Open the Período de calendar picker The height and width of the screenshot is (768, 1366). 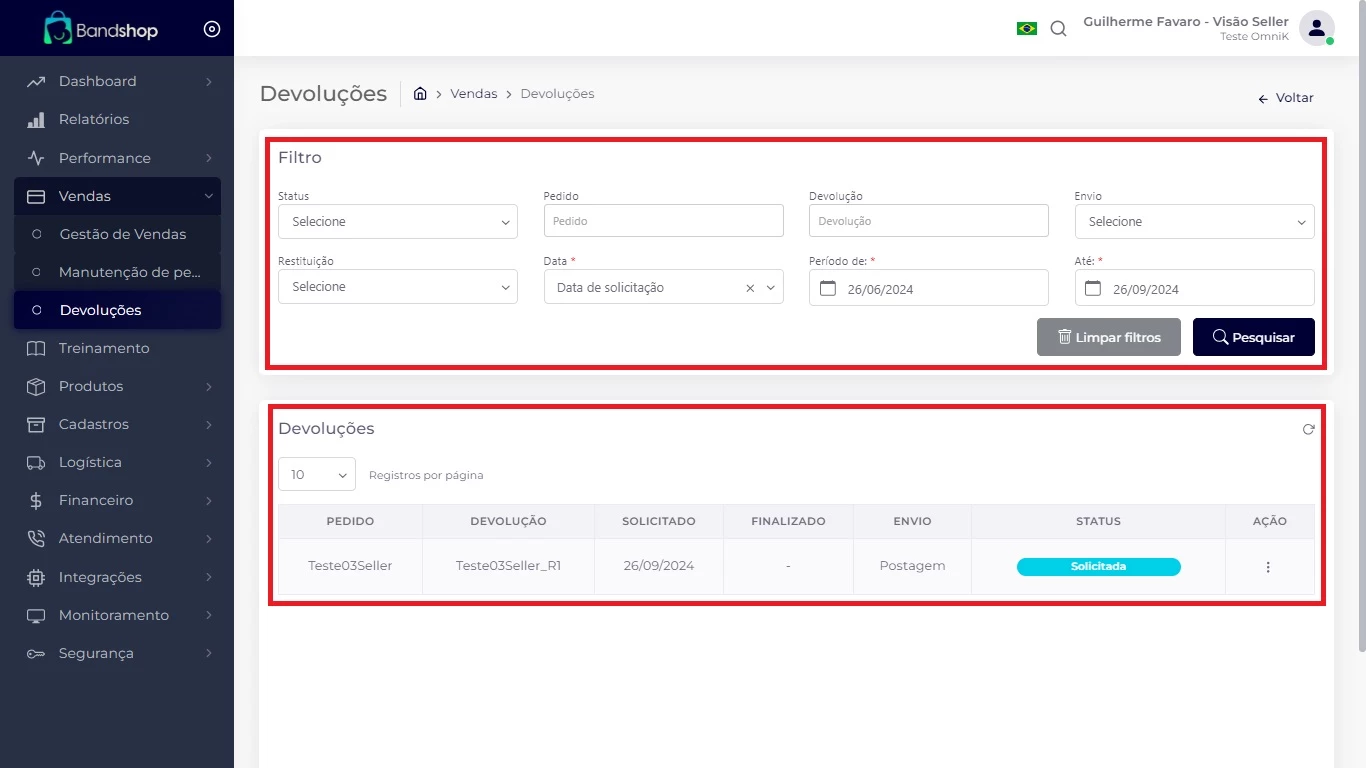827,288
